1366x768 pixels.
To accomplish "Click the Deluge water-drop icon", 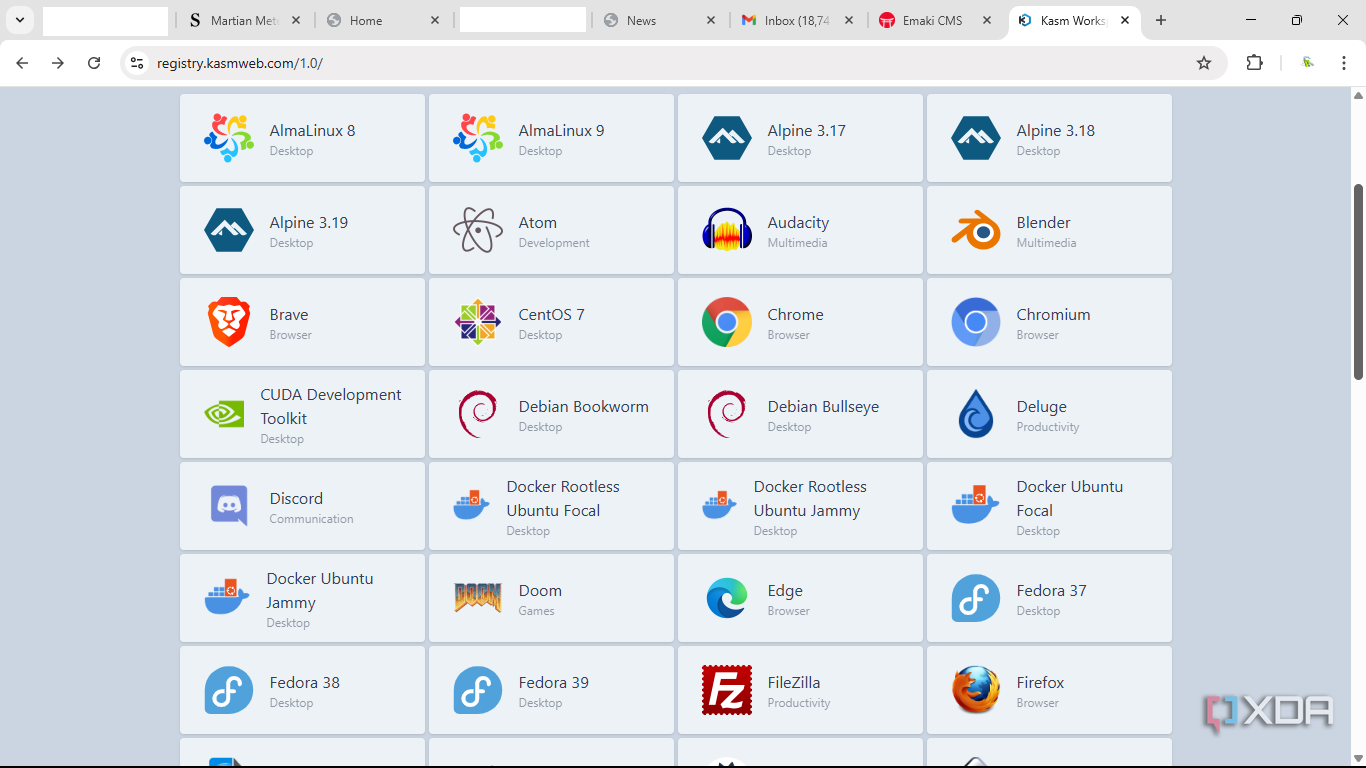I will pyautogui.click(x=976, y=414).
